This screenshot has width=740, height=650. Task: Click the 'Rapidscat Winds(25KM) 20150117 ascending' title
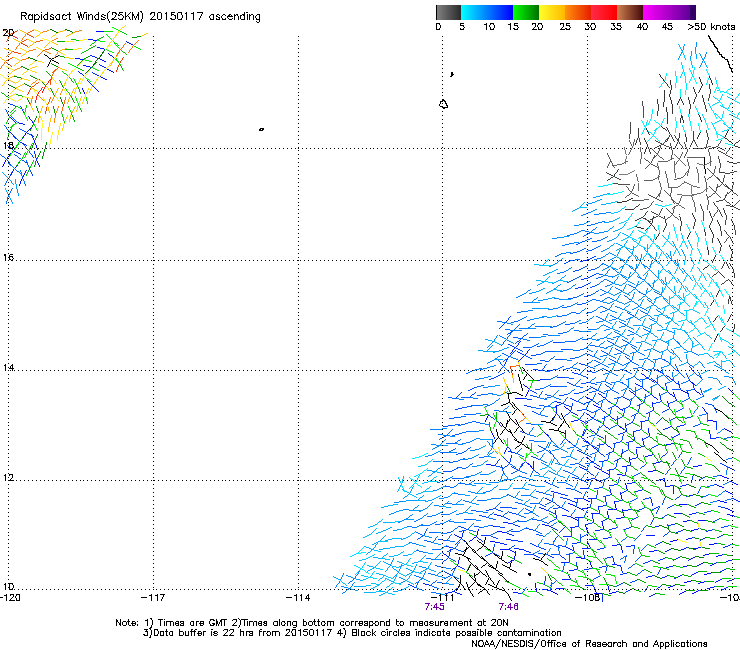coord(140,16)
